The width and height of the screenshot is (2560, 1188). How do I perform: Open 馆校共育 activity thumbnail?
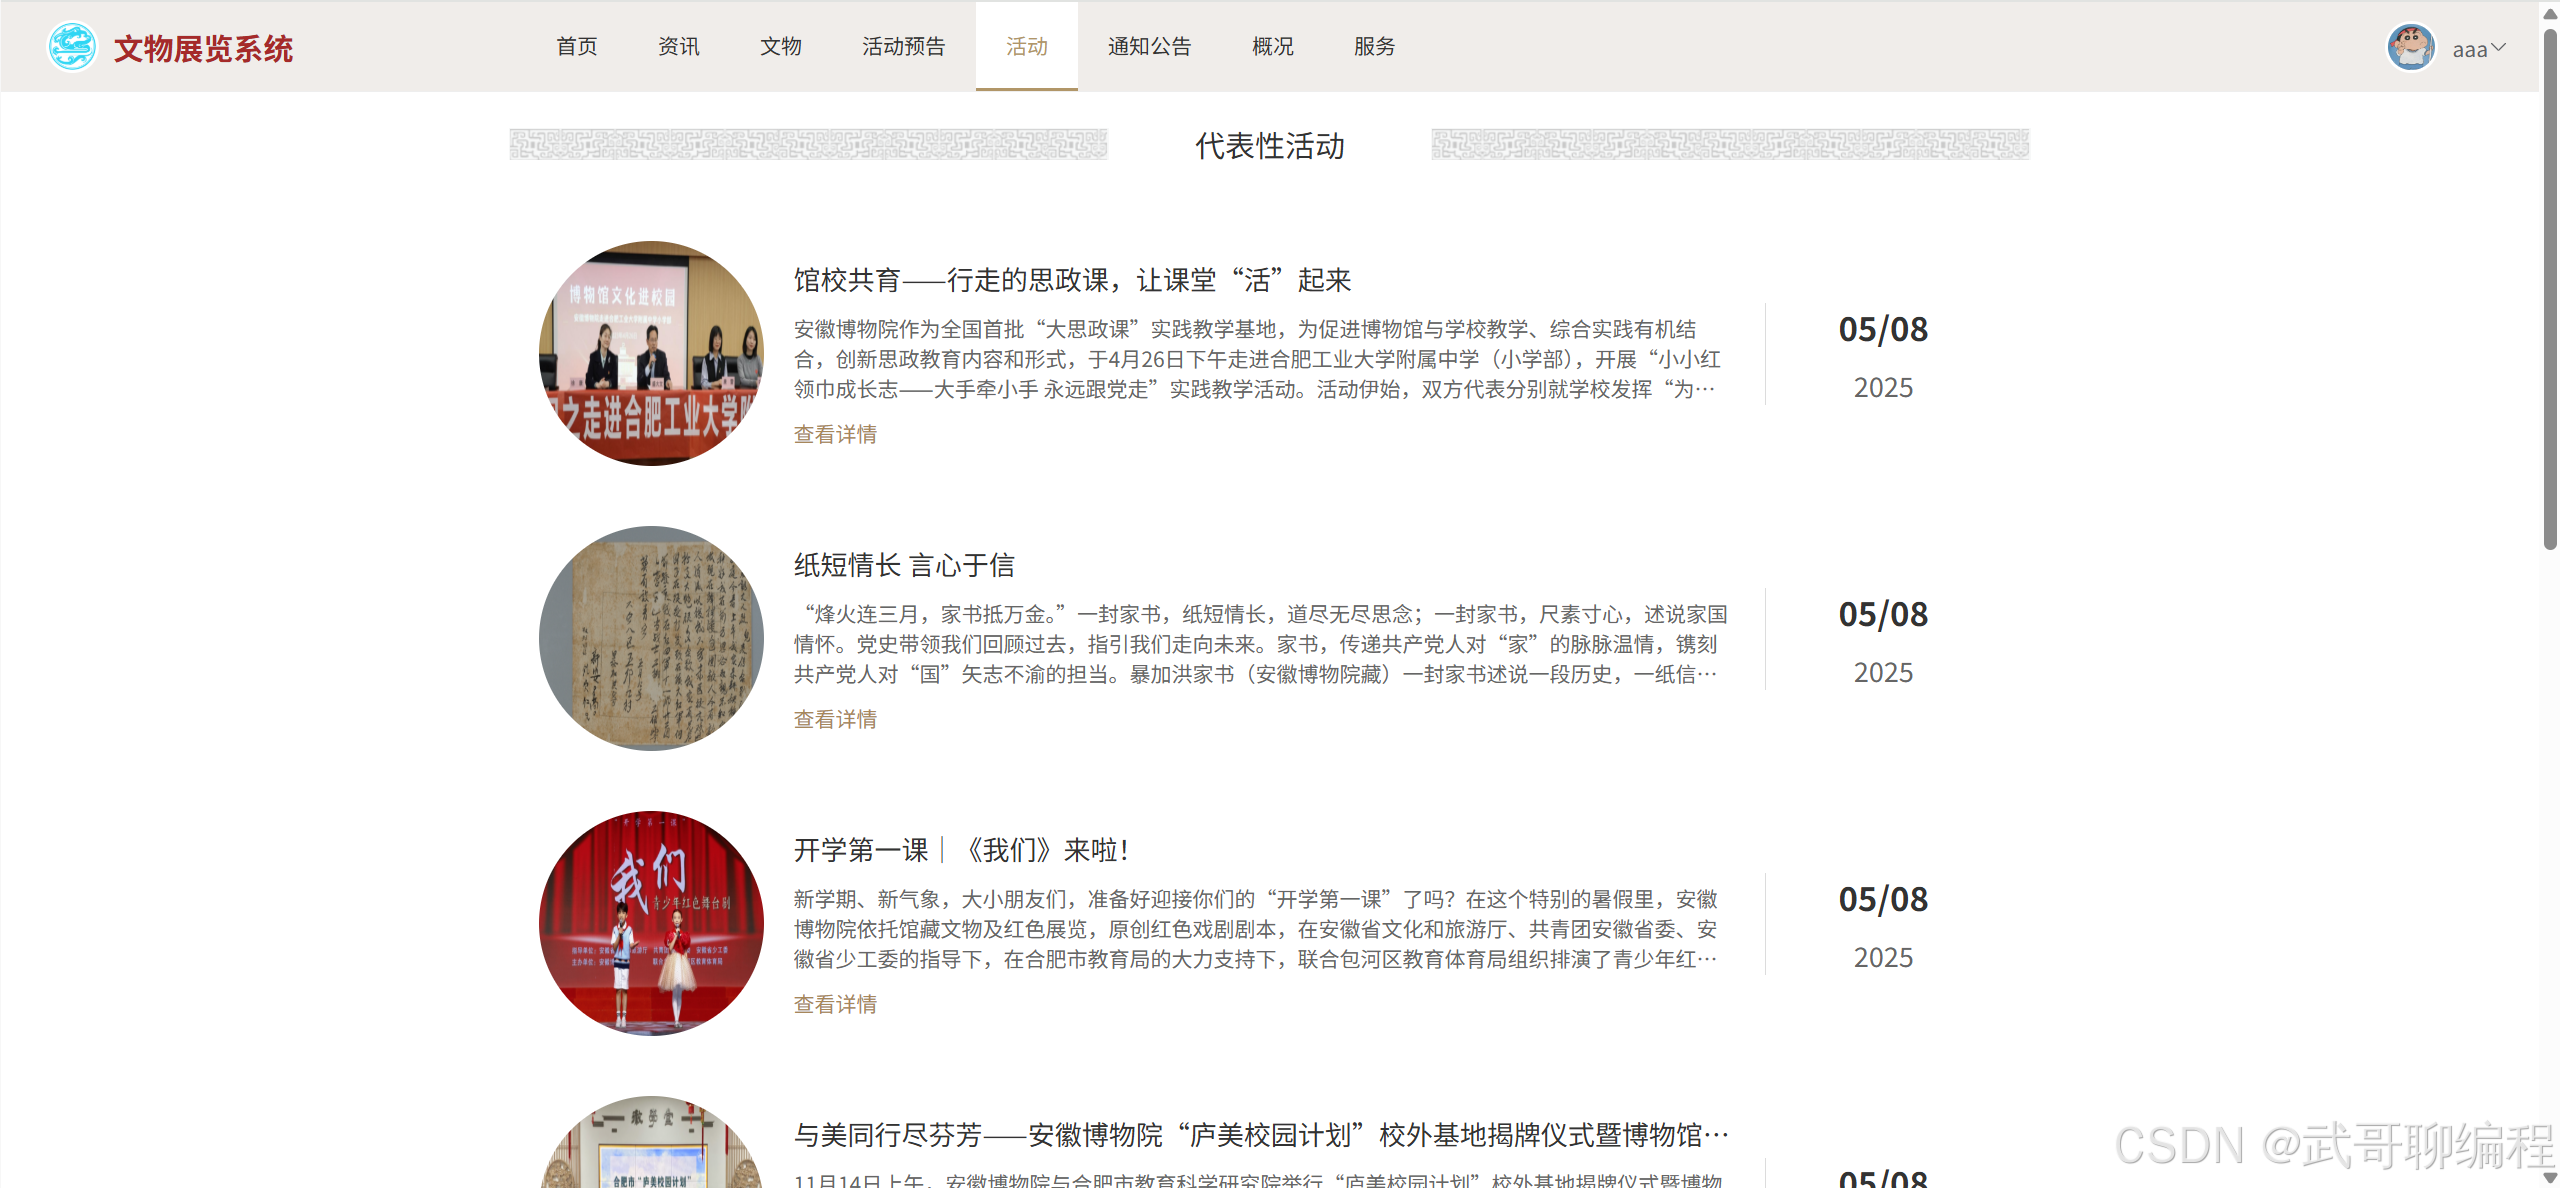tap(651, 353)
